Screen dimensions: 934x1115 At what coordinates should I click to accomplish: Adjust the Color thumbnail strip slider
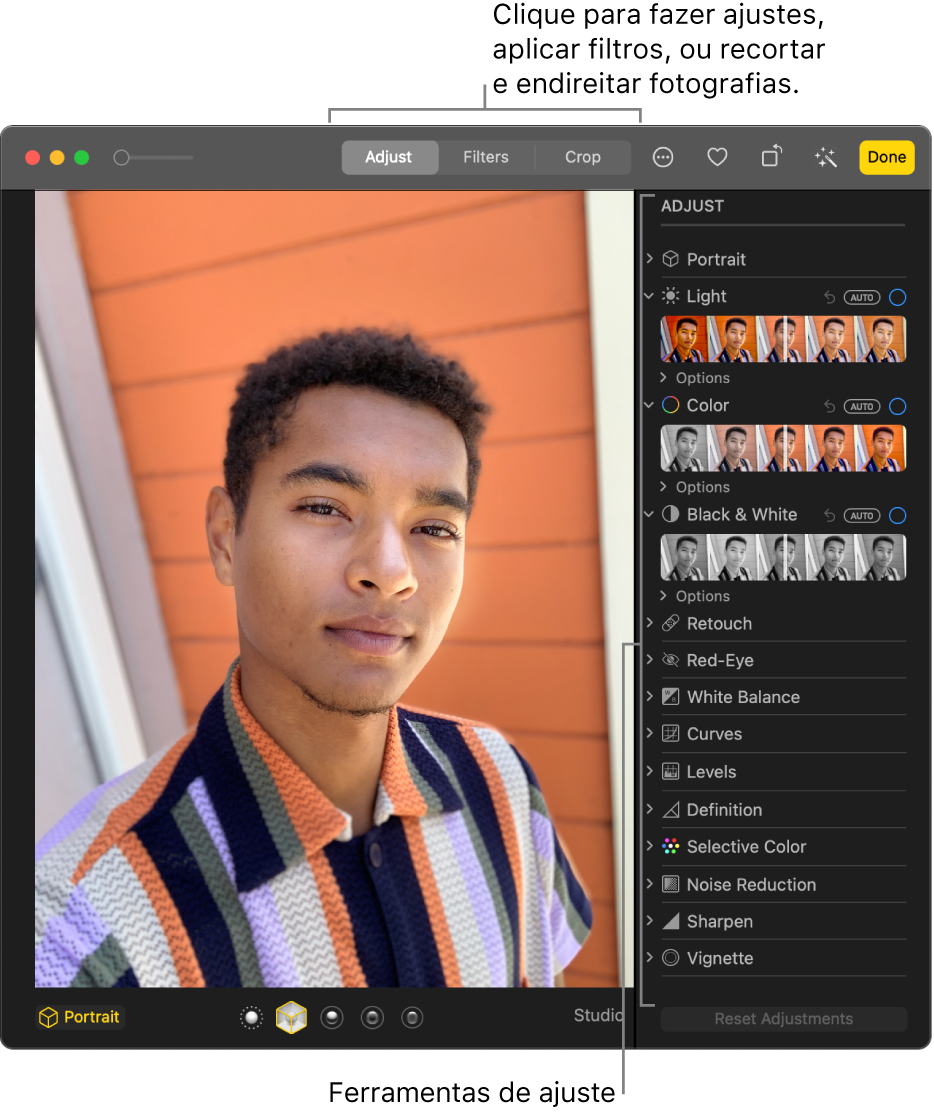[783, 449]
